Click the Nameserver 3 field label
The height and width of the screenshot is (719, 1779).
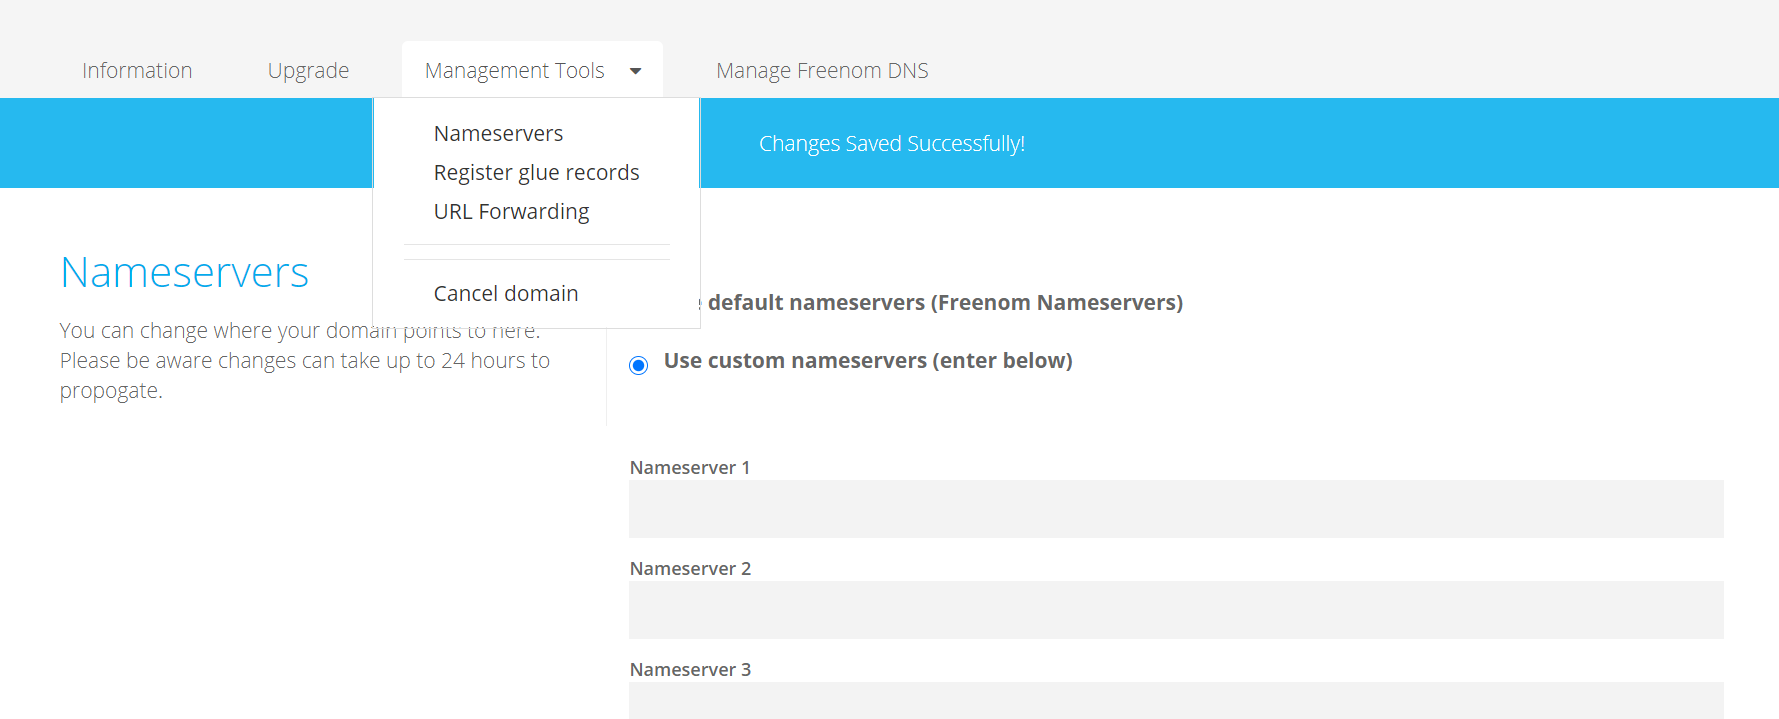pyautogui.click(x=690, y=669)
